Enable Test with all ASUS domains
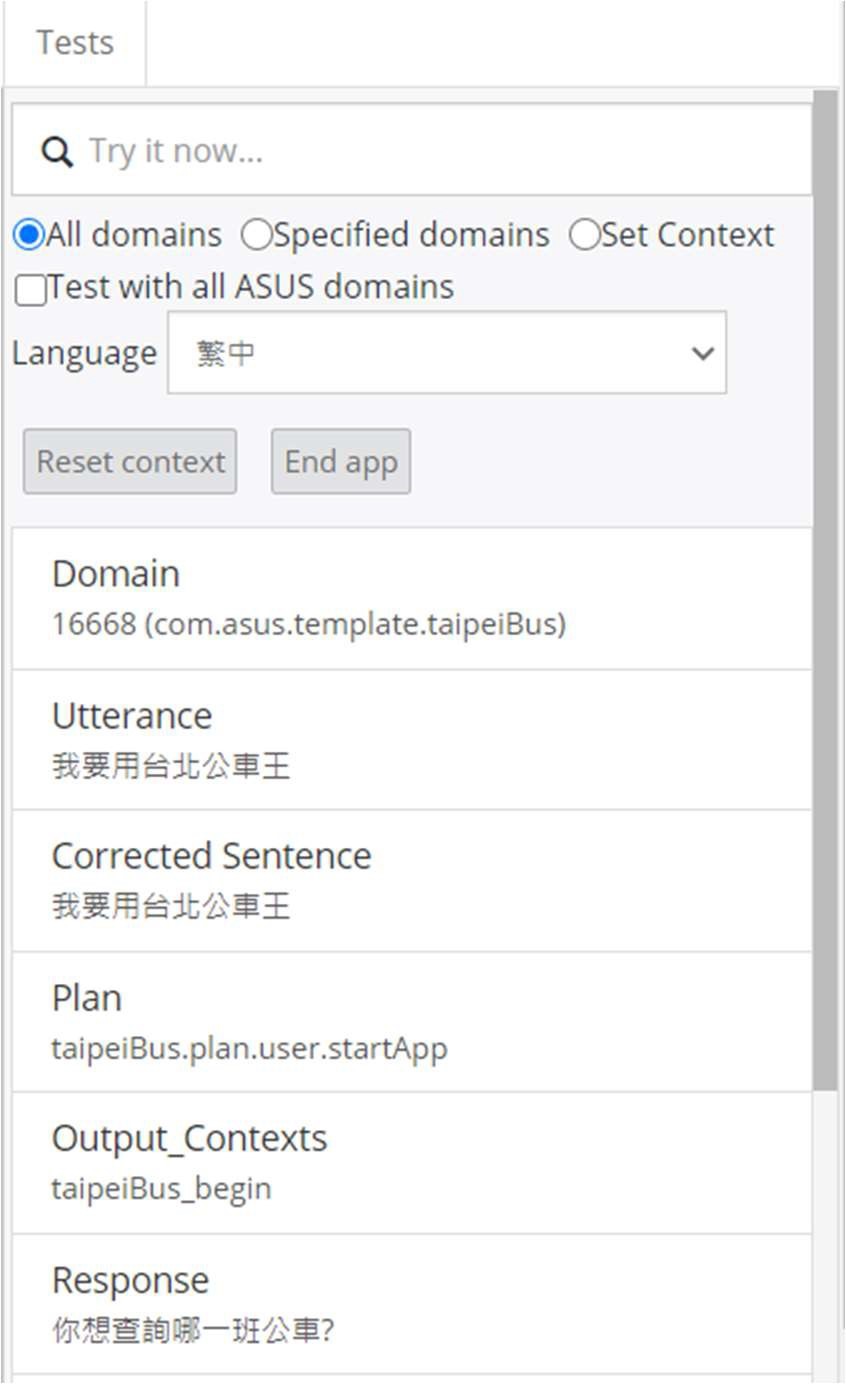The height and width of the screenshot is (1384, 846). pos(31,291)
